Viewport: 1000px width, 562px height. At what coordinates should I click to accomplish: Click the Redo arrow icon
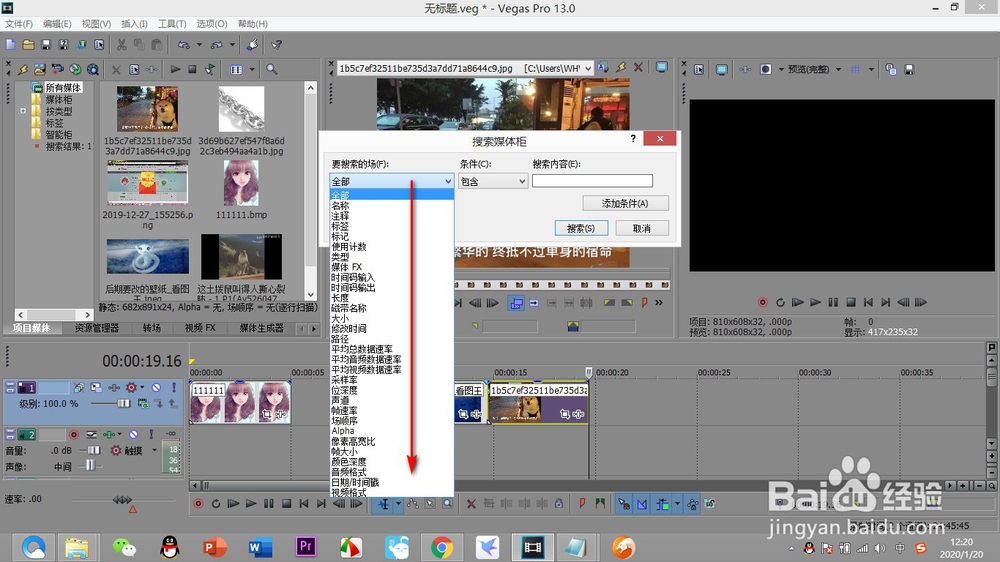[x=217, y=45]
